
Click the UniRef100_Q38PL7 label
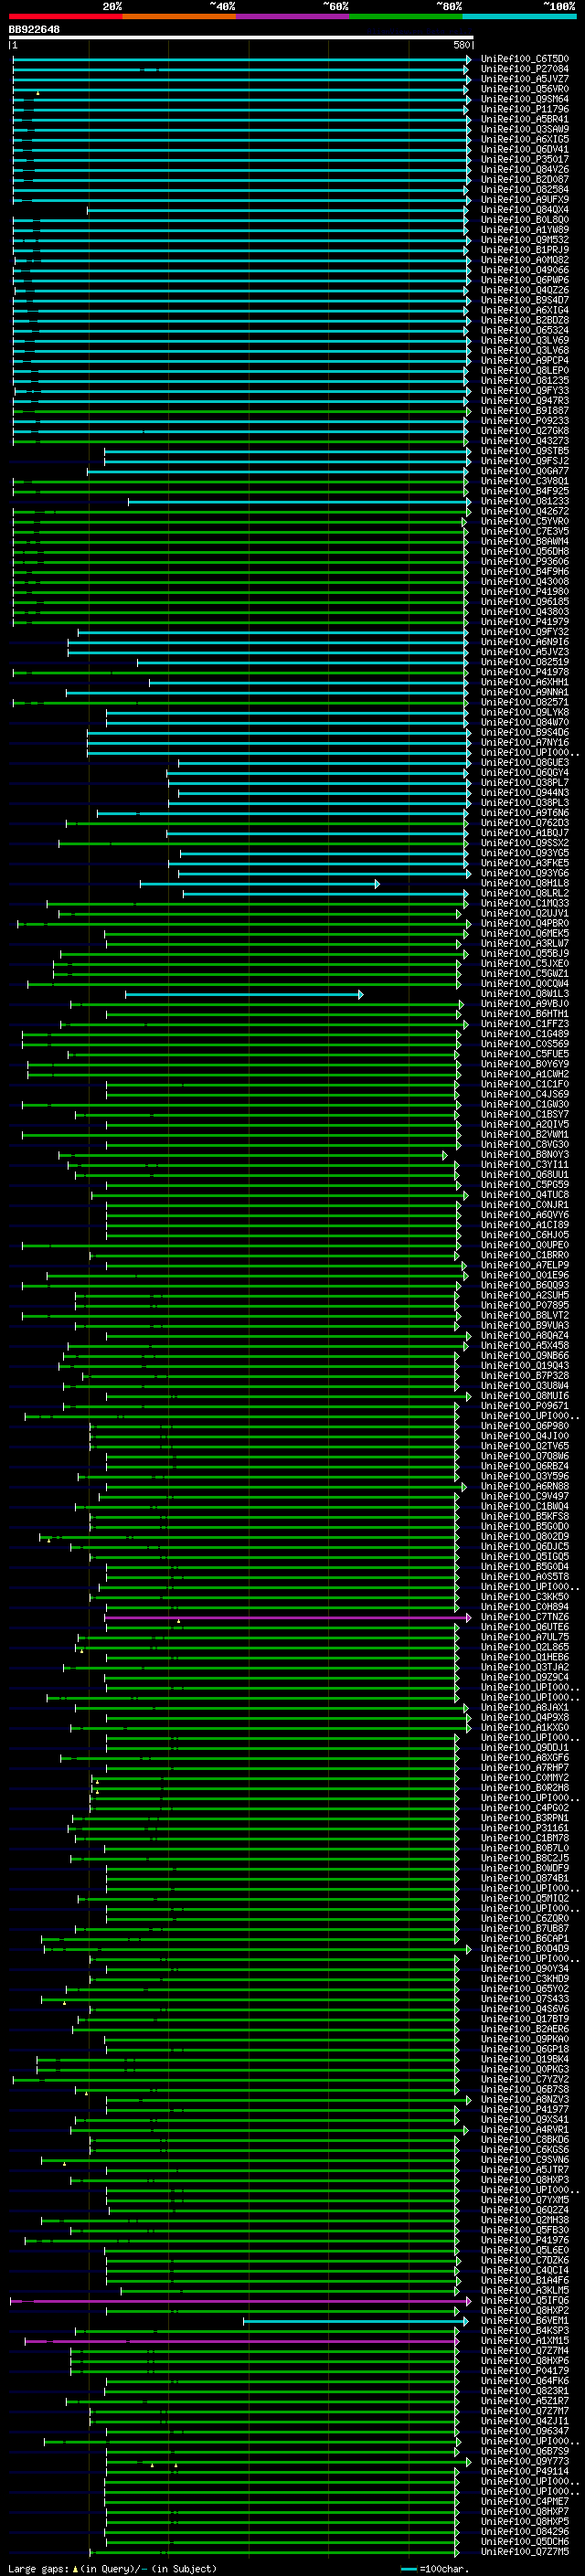click(x=525, y=783)
